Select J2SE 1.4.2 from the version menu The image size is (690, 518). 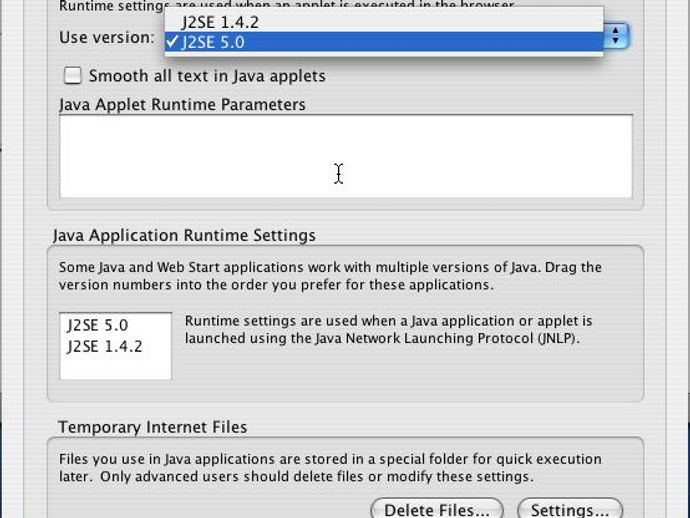384,22
